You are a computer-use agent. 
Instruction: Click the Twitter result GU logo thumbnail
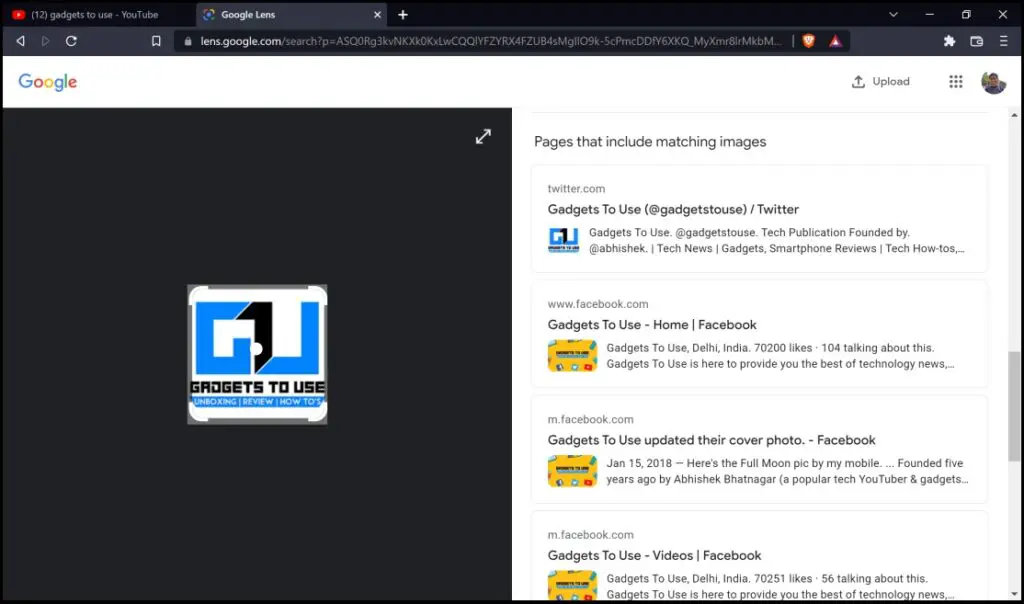(x=563, y=240)
